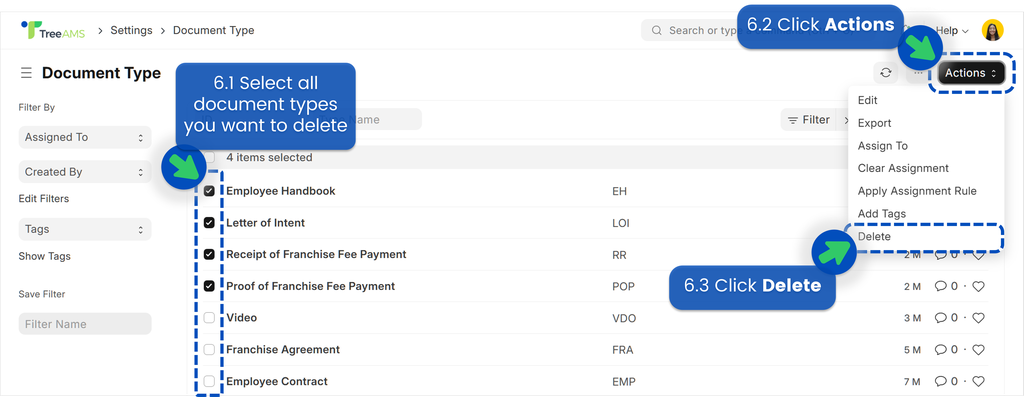Go to the Settings breadcrumb
Screen dimensions: 1024x397
(131, 31)
